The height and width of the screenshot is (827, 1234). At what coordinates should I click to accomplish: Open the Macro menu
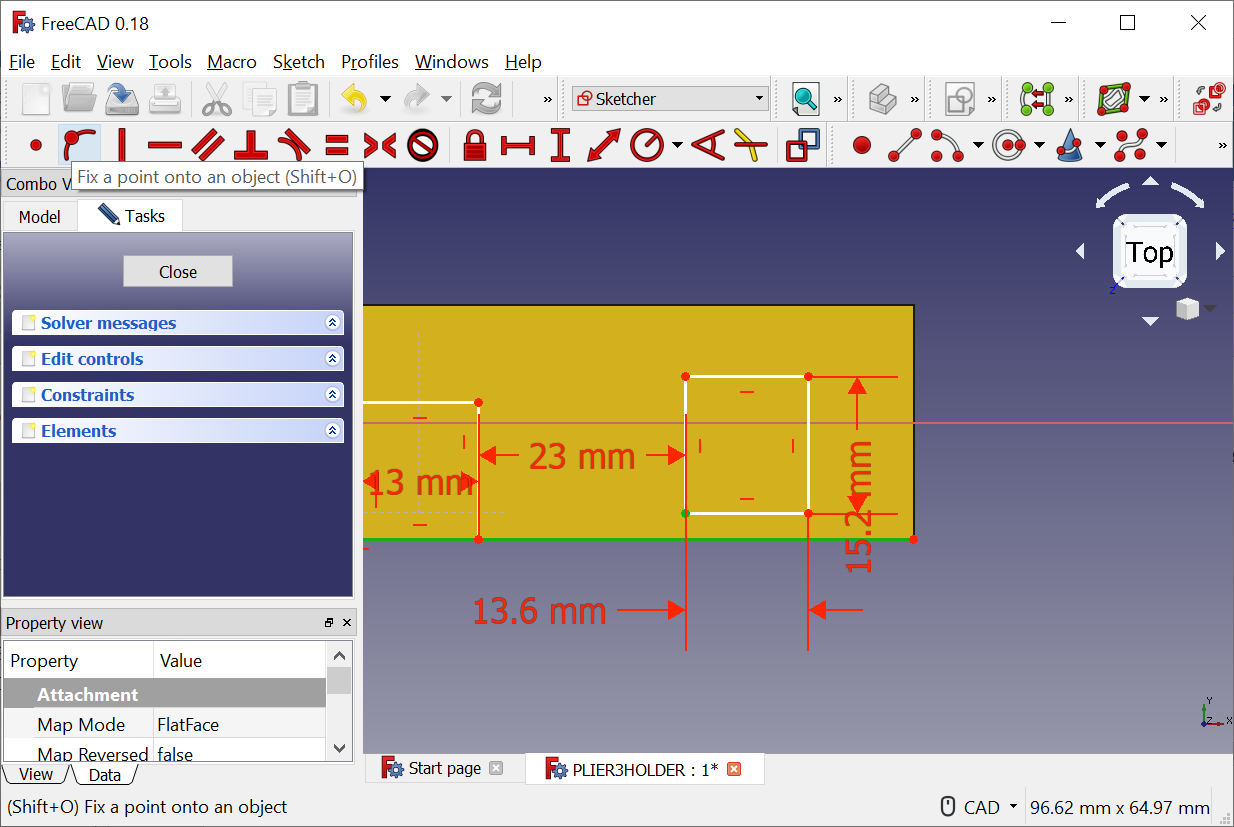tap(232, 62)
